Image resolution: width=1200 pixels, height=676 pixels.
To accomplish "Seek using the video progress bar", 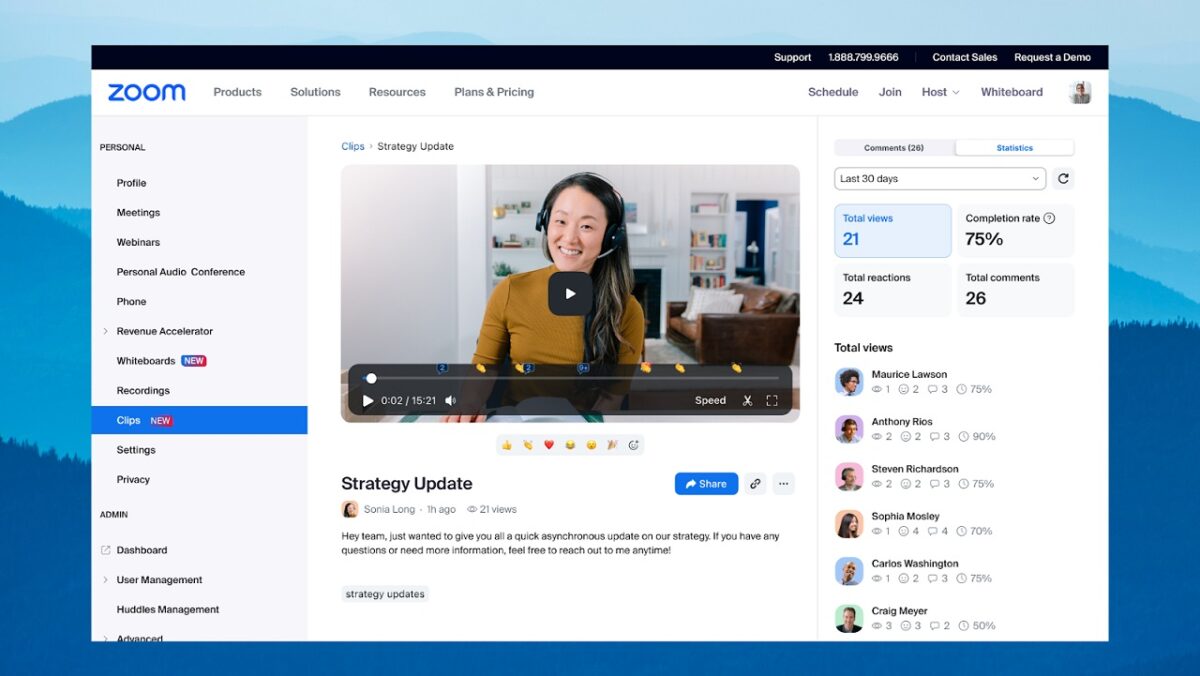I will click(570, 378).
